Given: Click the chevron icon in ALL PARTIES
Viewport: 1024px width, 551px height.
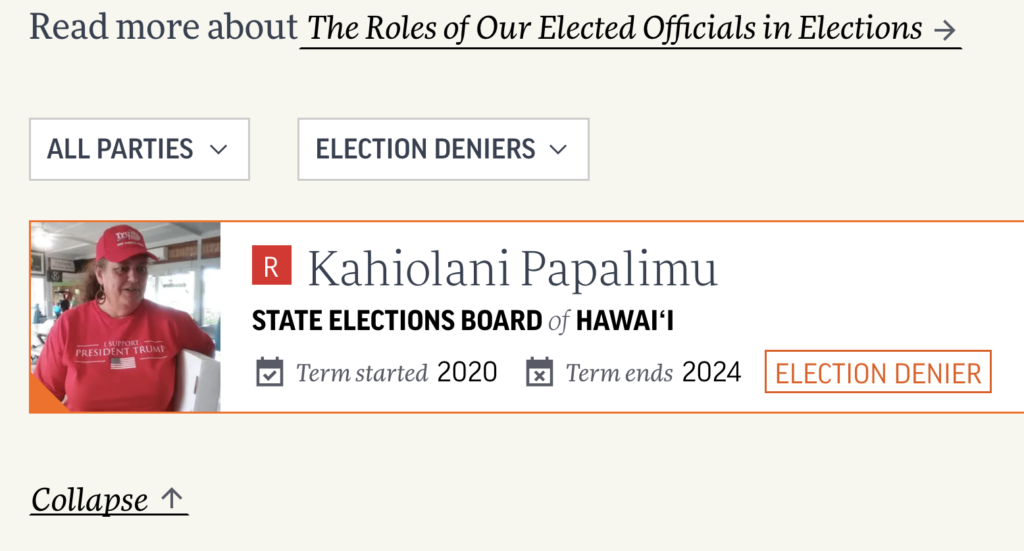Looking at the screenshot, I should tap(219, 150).
